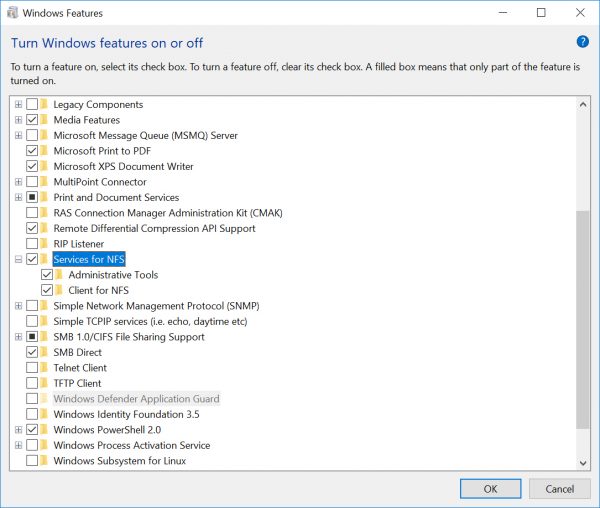
Task: Select Microsoft XPS Document Writer label
Action: tap(123, 166)
